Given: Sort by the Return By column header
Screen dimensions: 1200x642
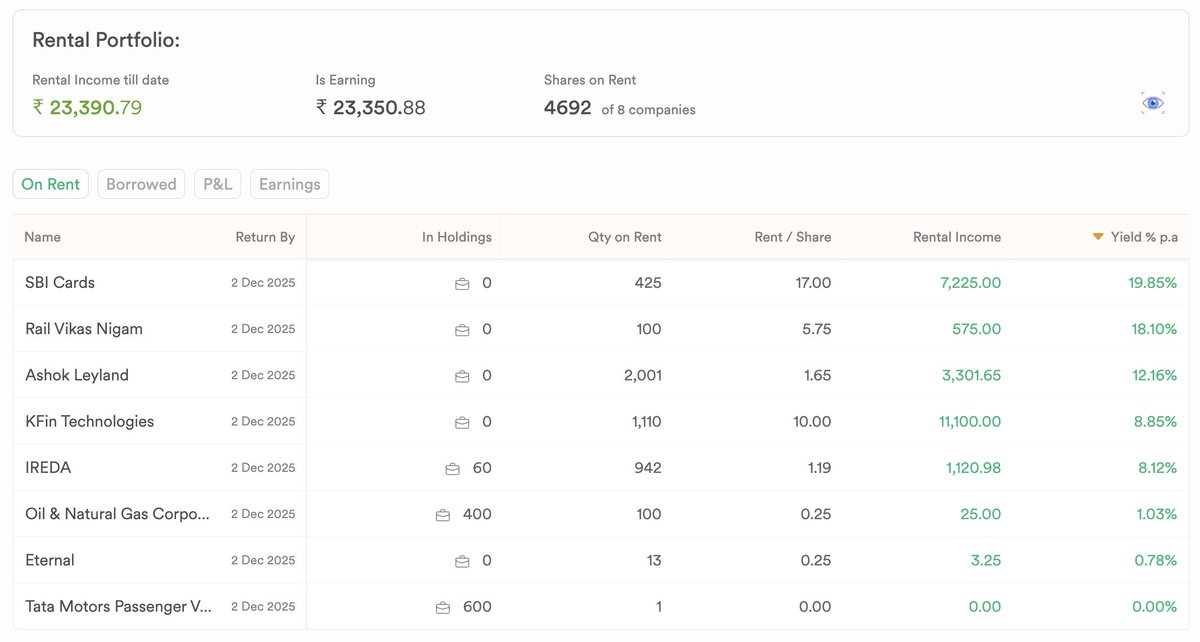Looking at the screenshot, I should coord(265,237).
